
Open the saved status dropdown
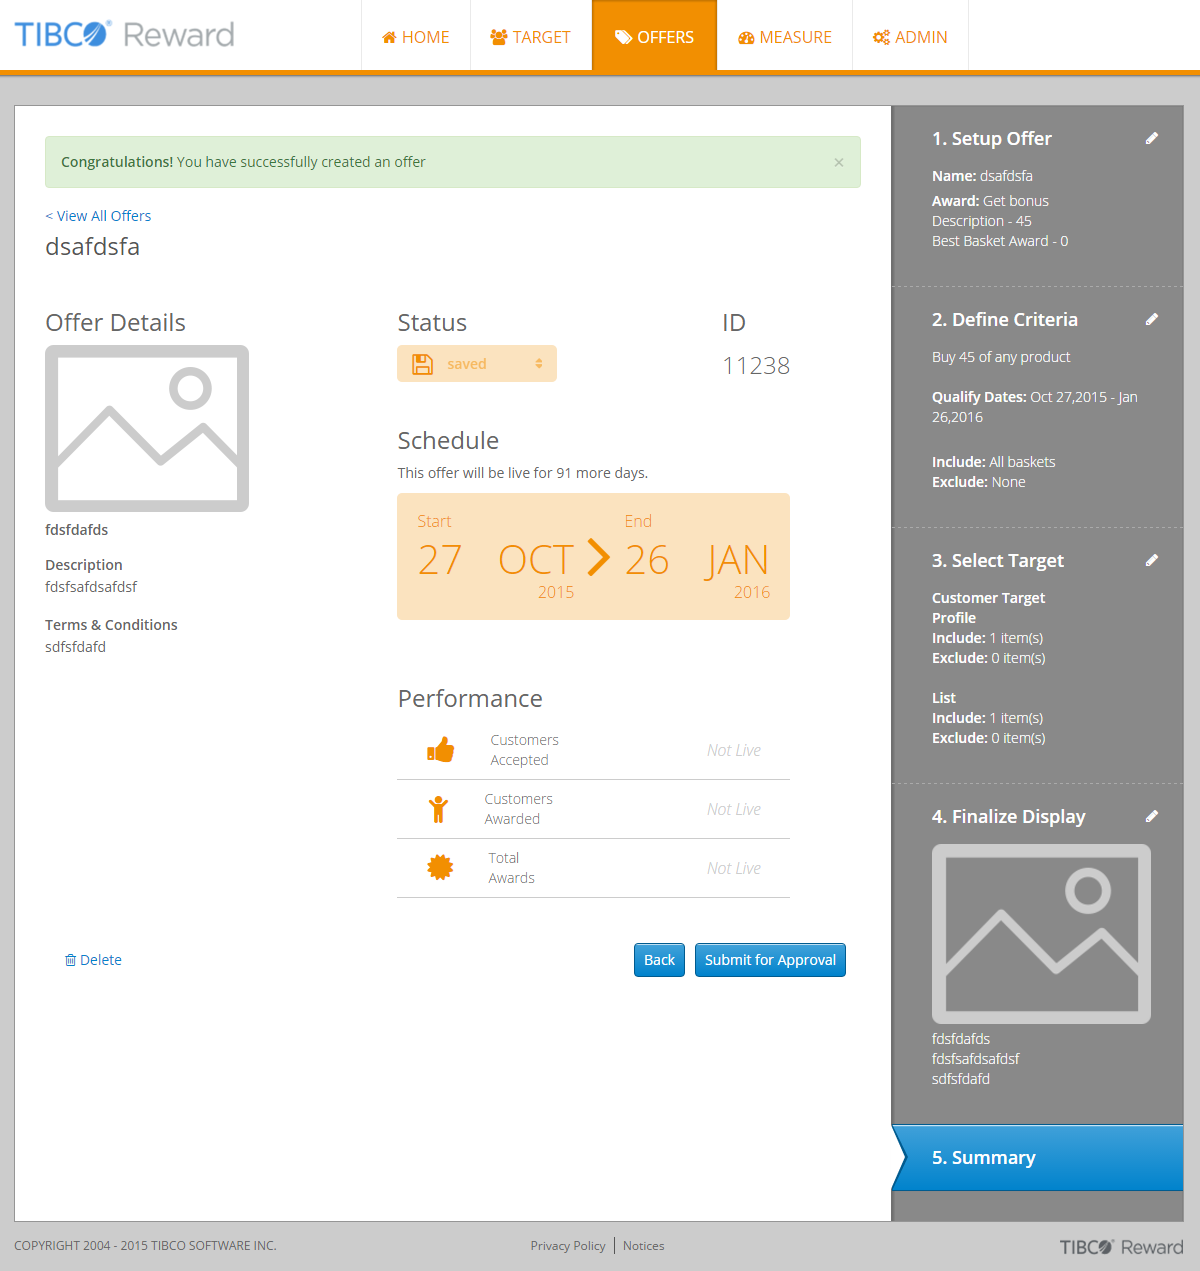click(477, 364)
